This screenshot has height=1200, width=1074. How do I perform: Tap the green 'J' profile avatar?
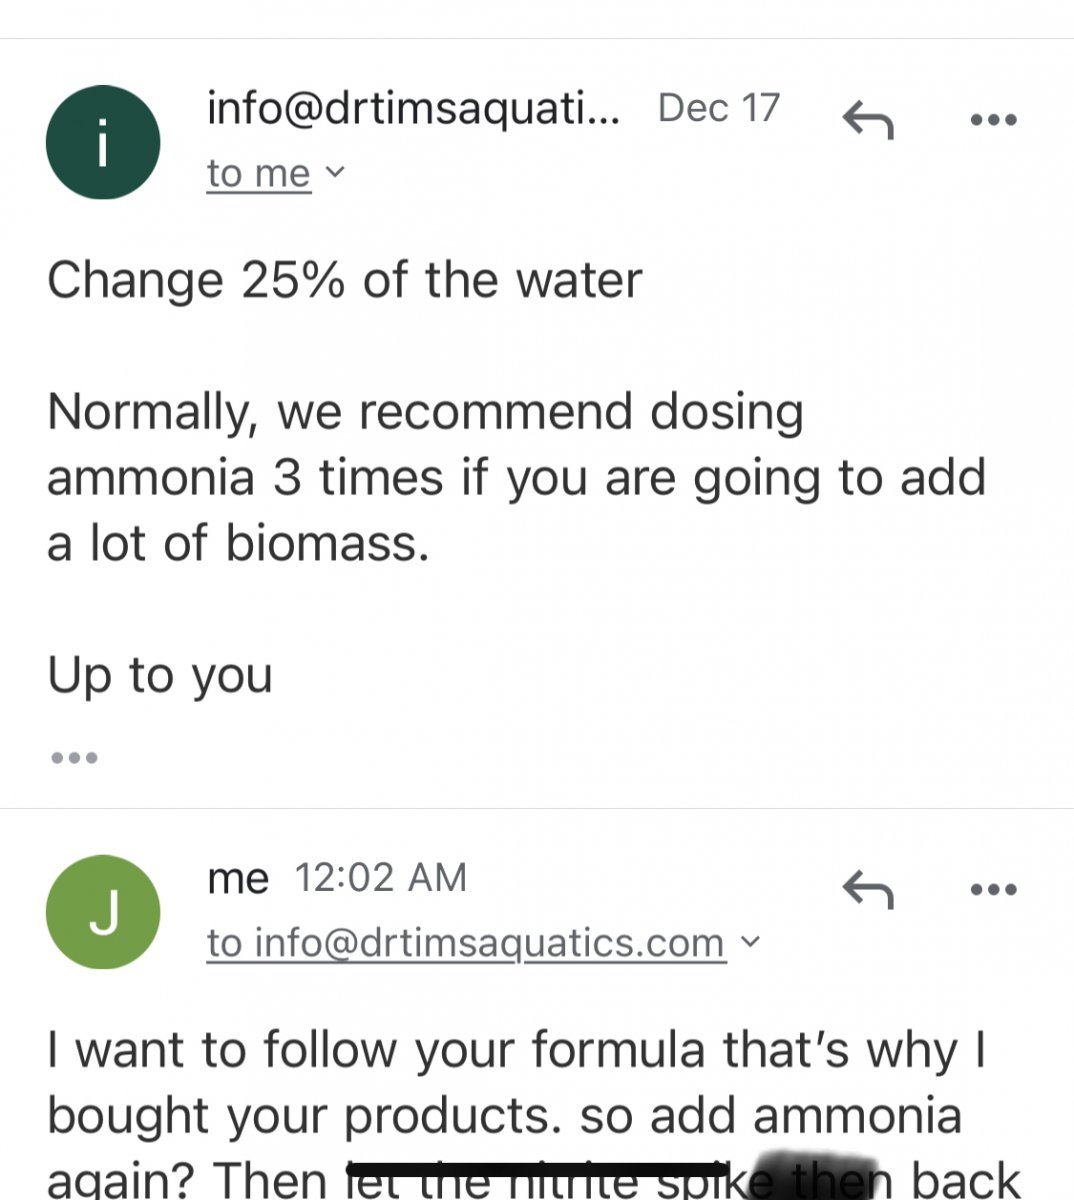pos(103,911)
